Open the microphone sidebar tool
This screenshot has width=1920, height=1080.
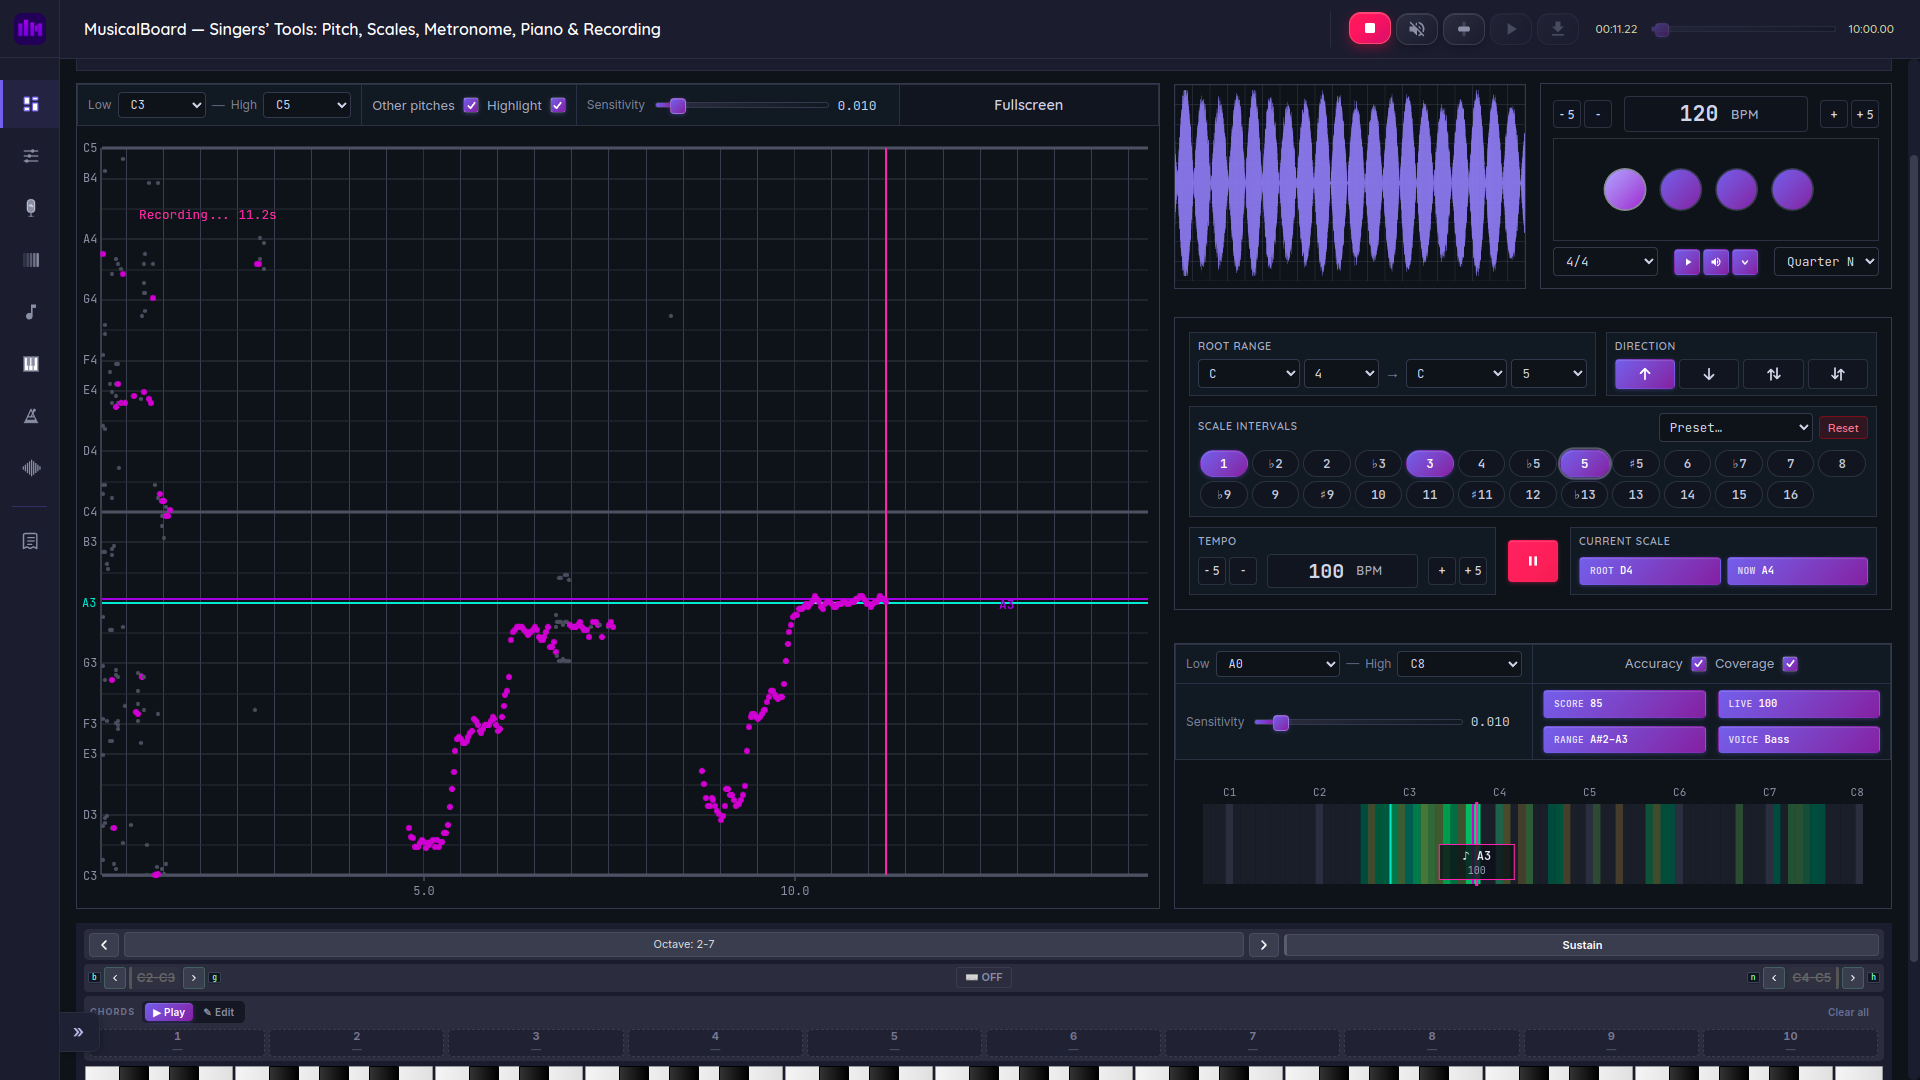pyautogui.click(x=31, y=208)
